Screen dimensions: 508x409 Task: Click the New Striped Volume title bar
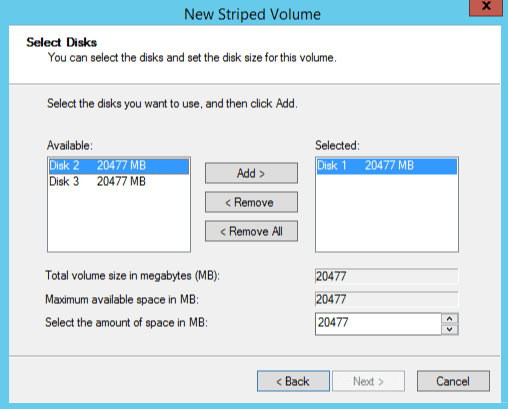(252, 14)
